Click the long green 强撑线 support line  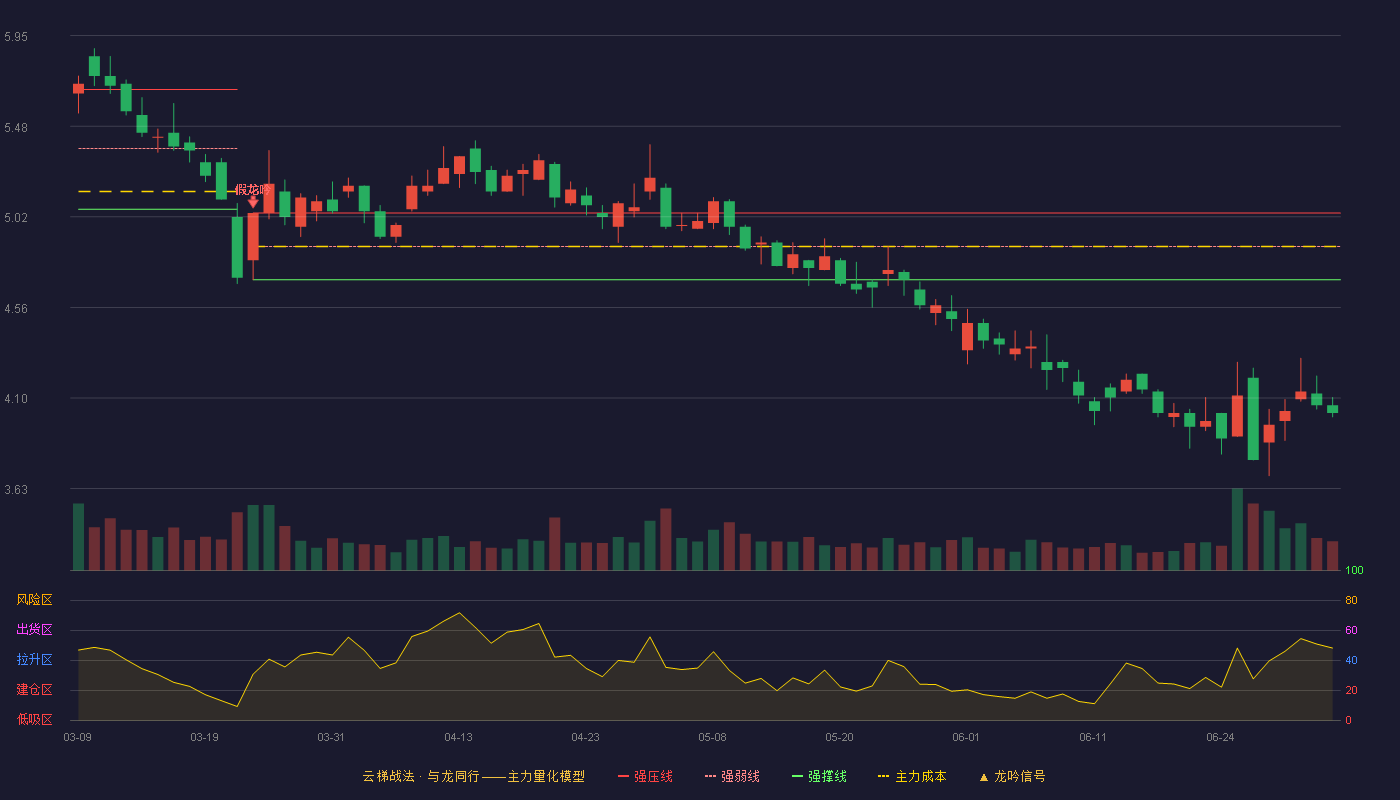797,280
